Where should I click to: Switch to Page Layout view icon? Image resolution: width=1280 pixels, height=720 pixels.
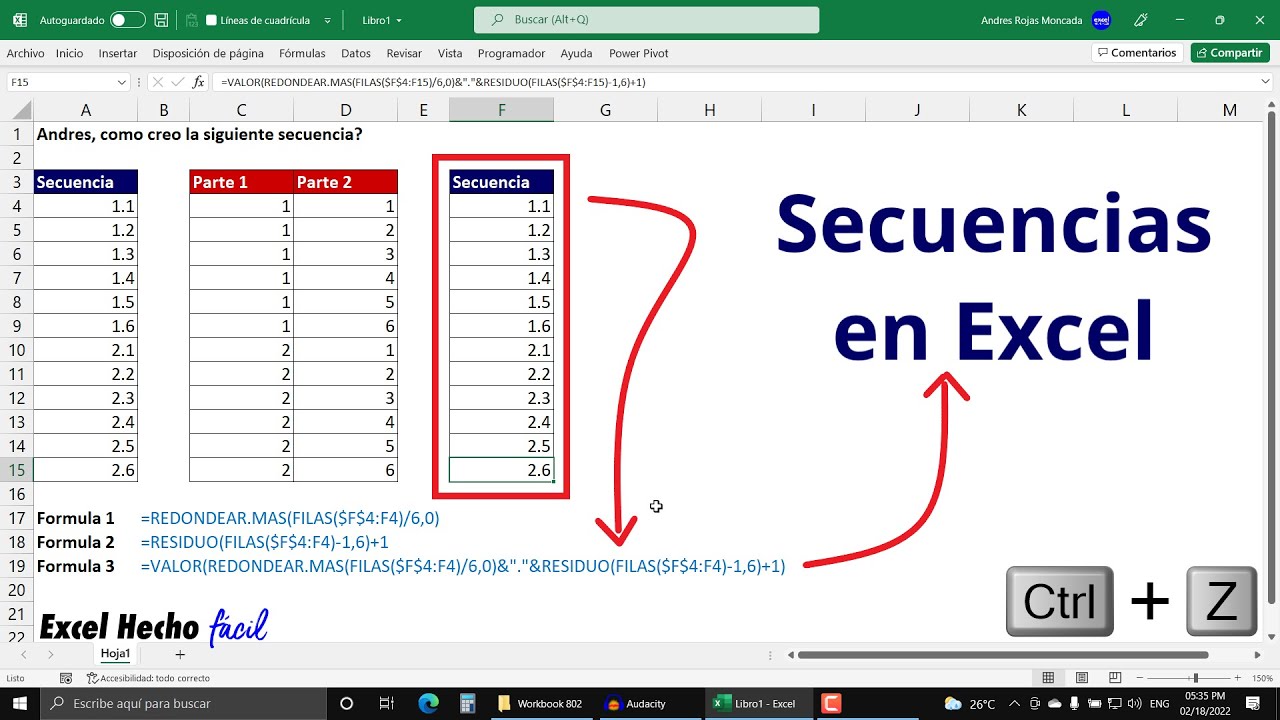point(1081,677)
